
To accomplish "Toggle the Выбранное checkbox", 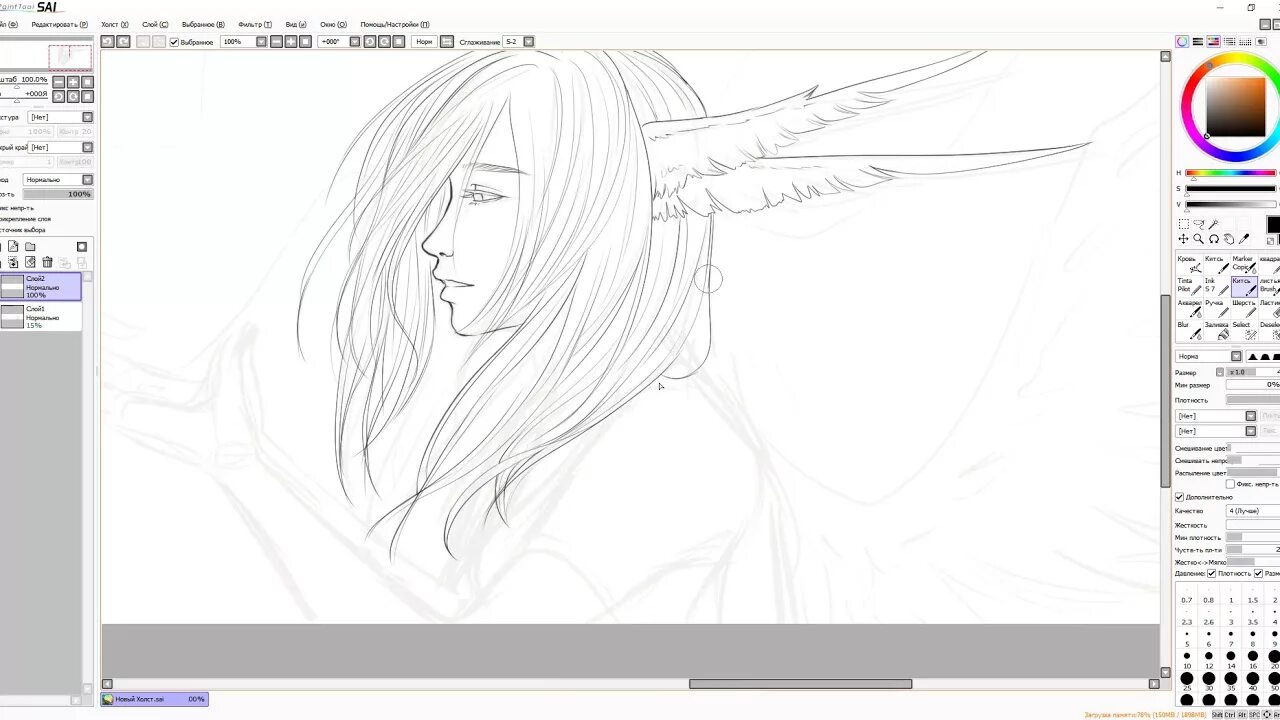I will pyautogui.click(x=174, y=42).
